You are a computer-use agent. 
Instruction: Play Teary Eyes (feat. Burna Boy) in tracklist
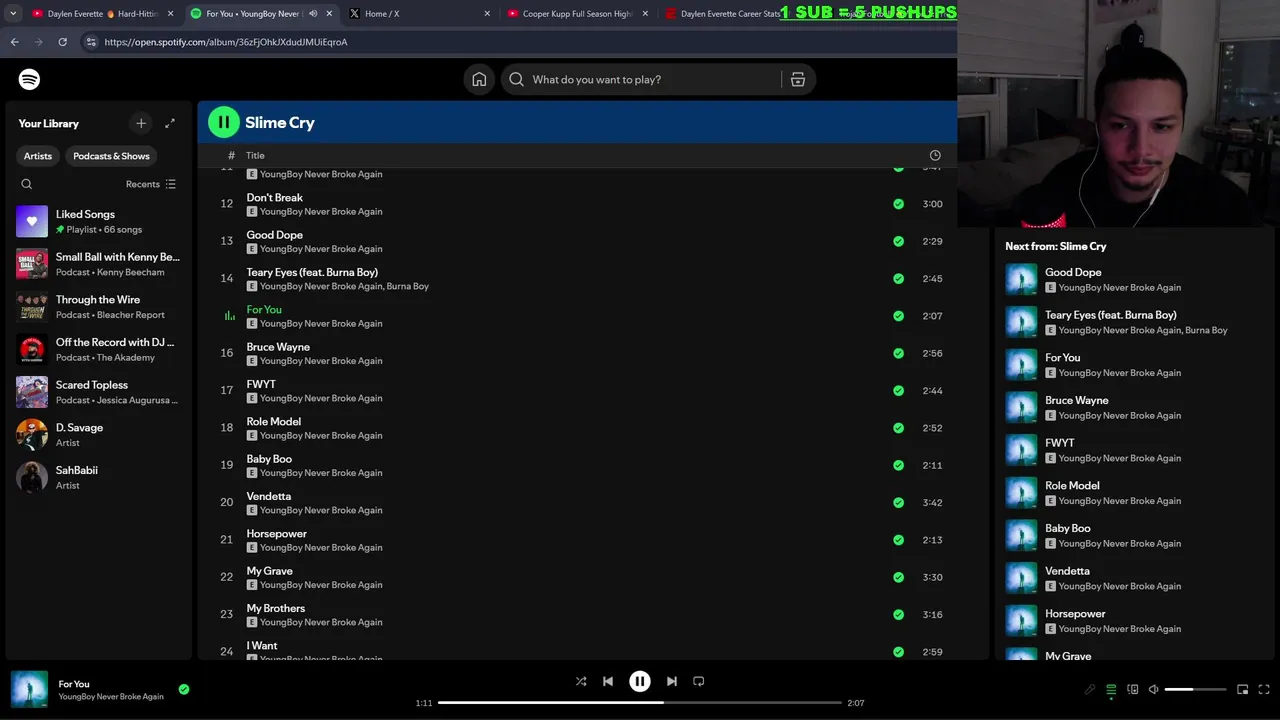[x=312, y=272]
